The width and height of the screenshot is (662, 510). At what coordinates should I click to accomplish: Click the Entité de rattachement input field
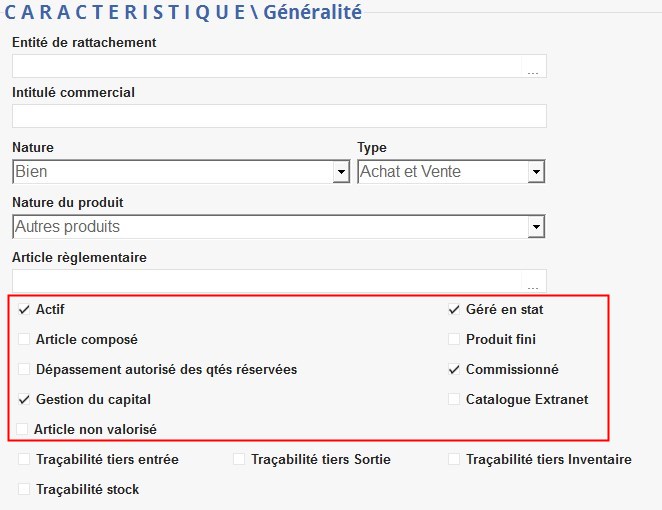266,66
